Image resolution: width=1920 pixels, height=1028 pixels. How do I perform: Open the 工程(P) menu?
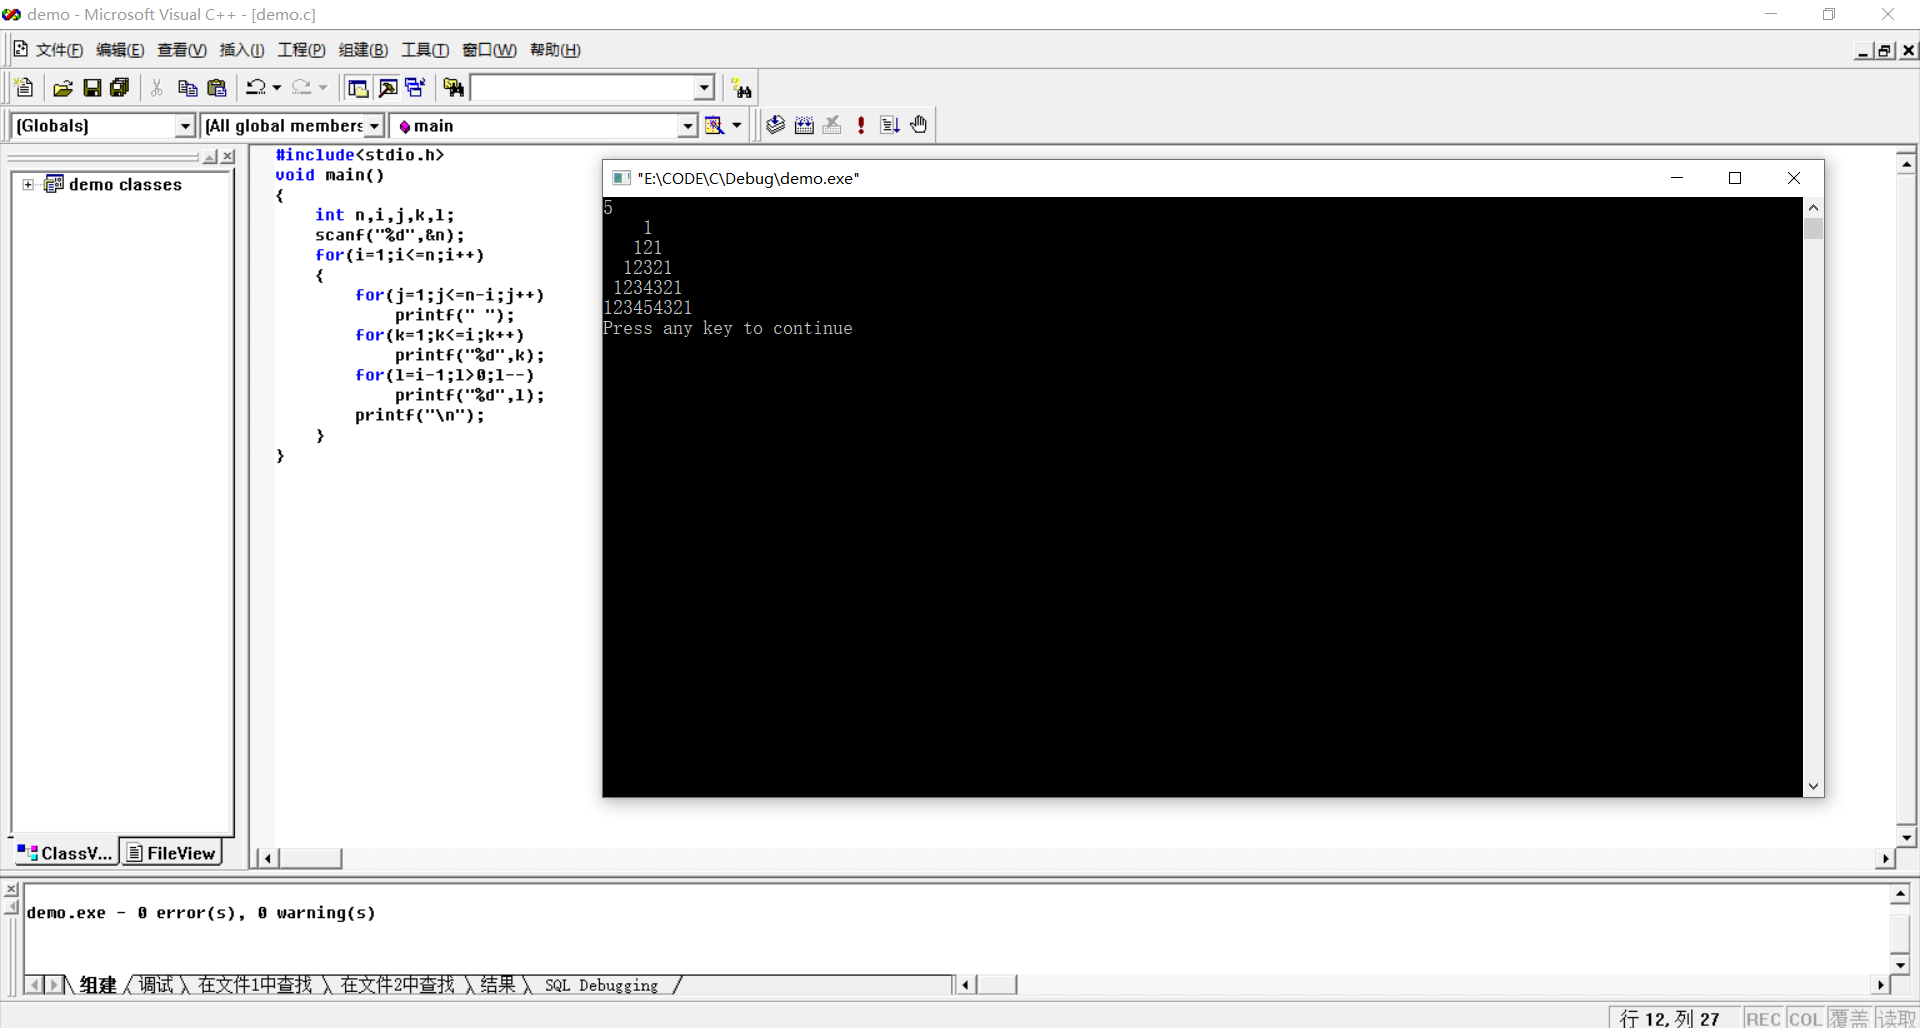click(302, 50)
